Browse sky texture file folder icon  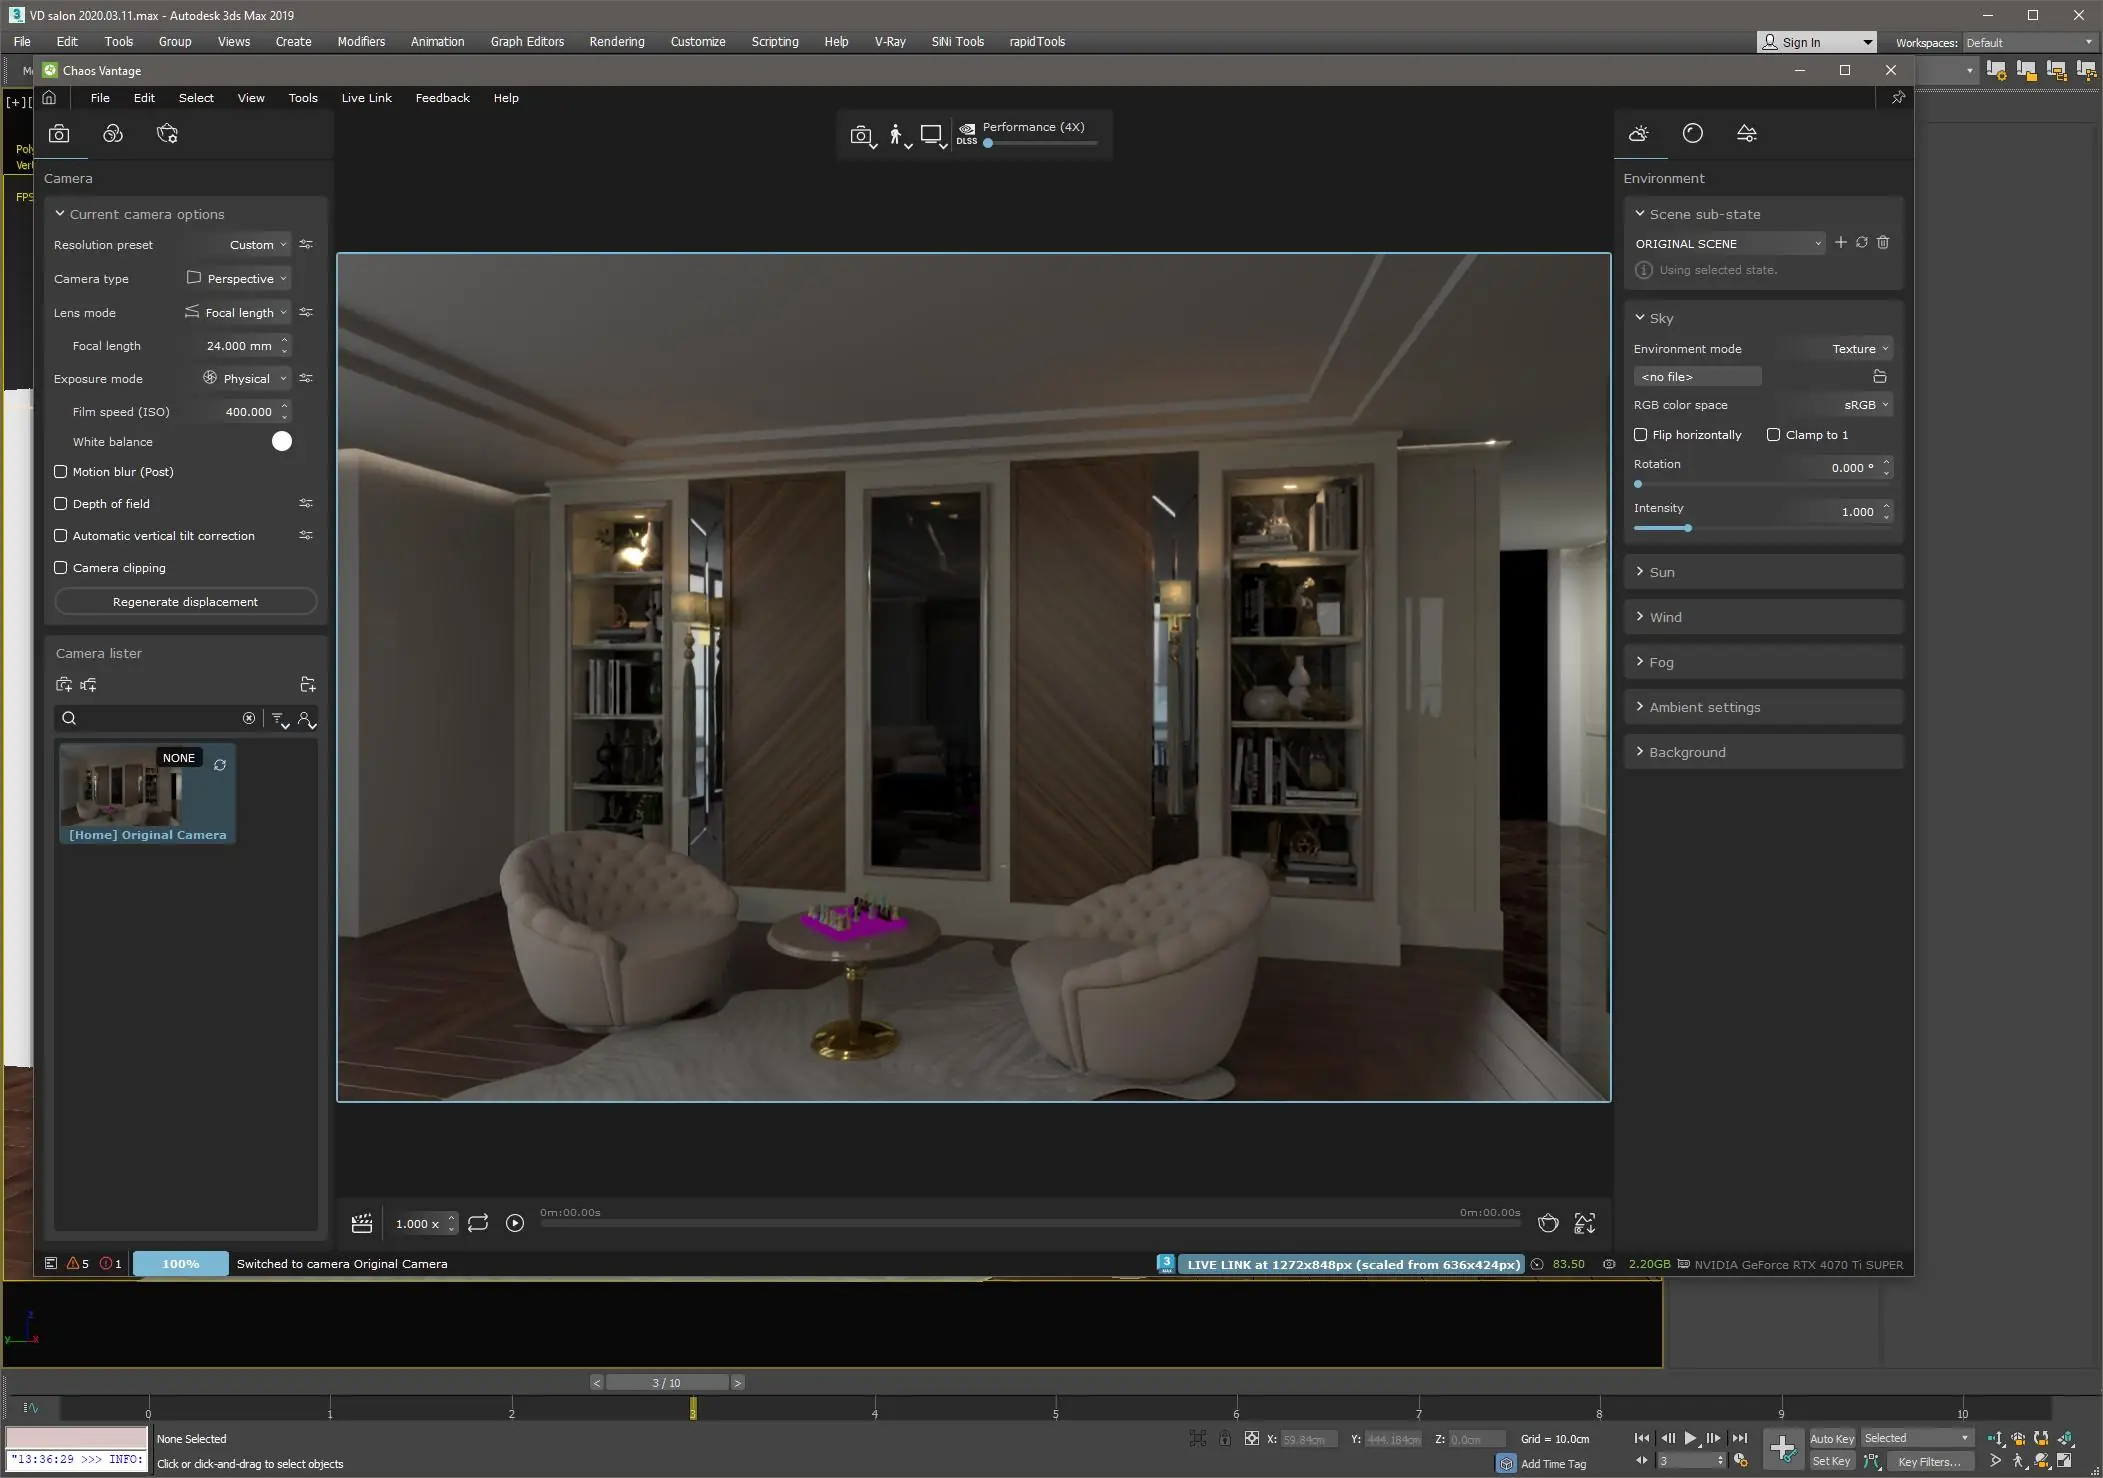1879,377
